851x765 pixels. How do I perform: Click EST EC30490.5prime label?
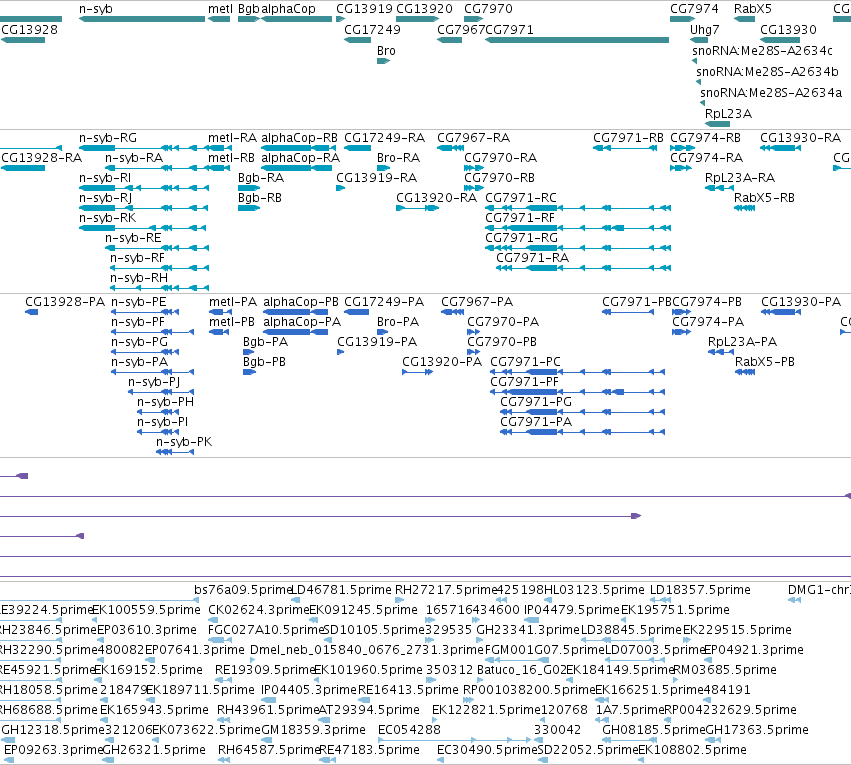[x=487, y=750]
